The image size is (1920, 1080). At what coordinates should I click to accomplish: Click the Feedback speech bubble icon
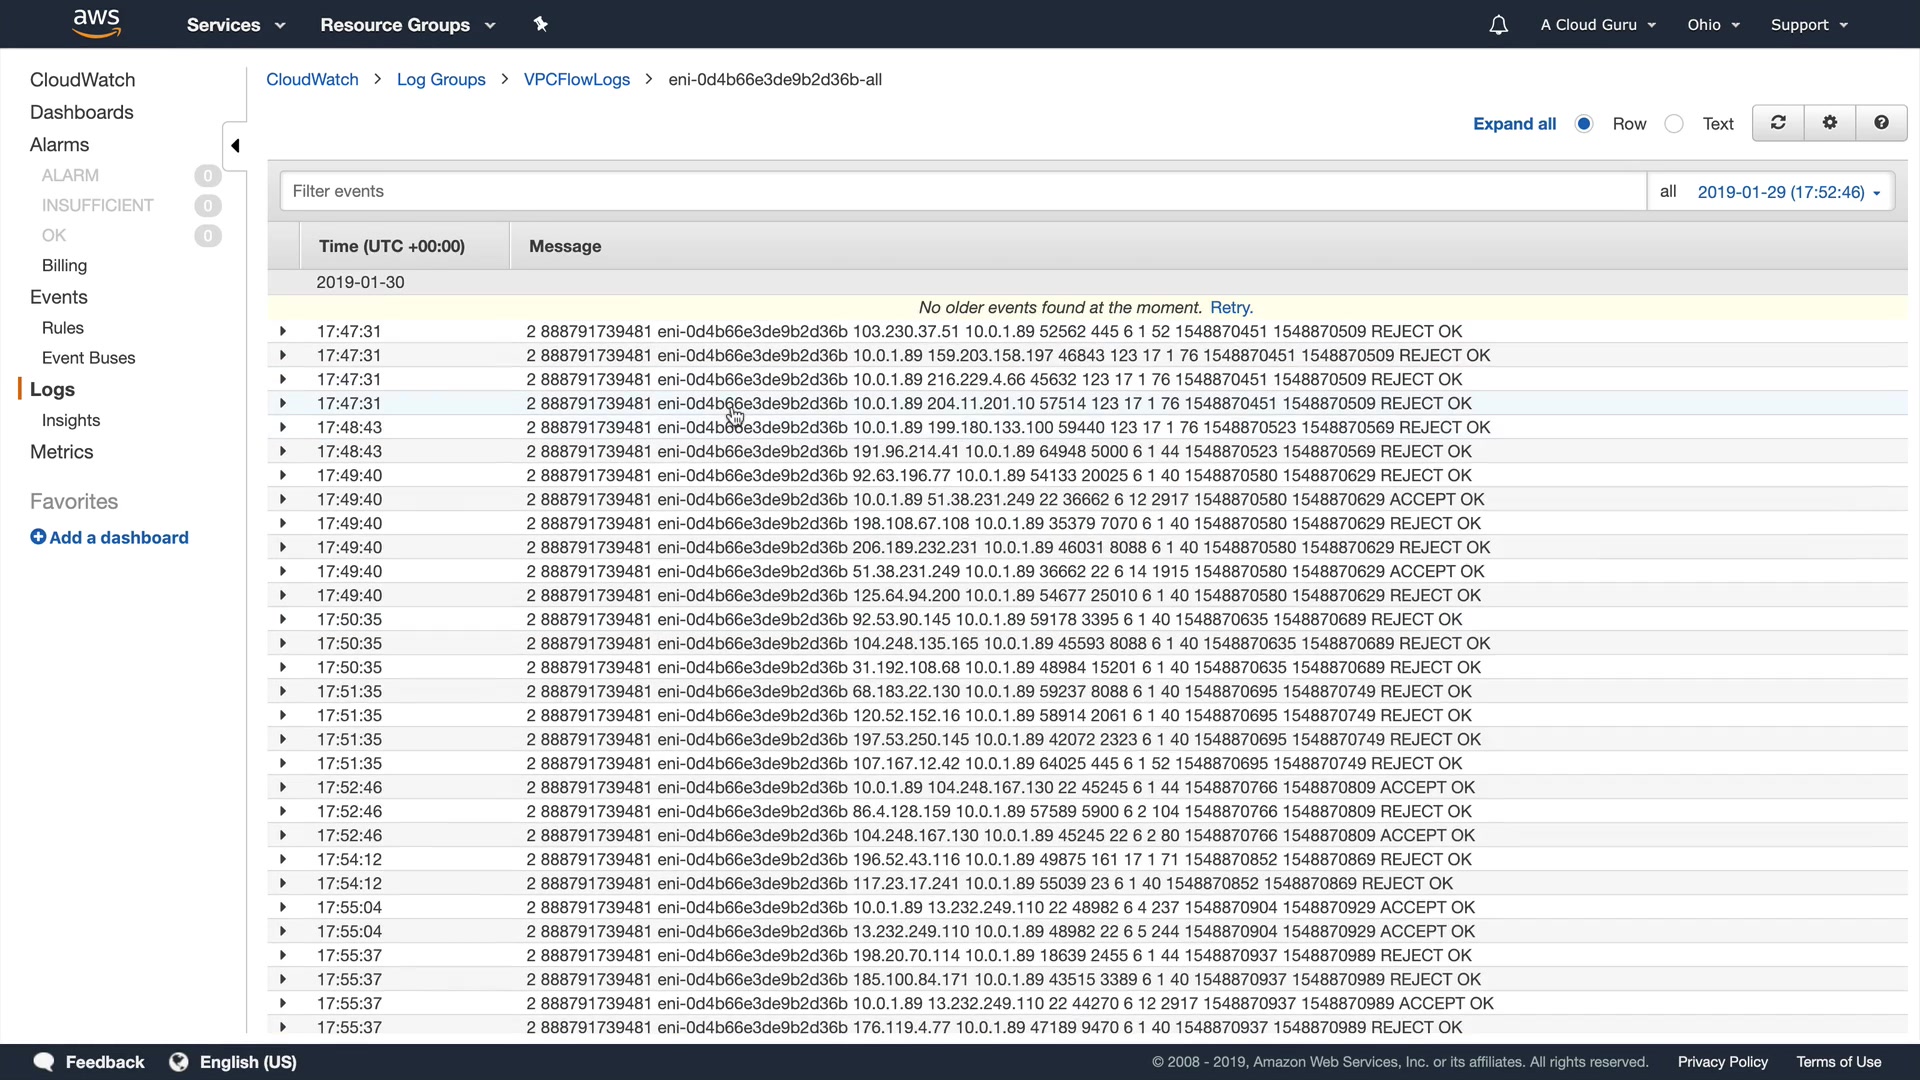pyautogui.click(x=44, y=1062)
